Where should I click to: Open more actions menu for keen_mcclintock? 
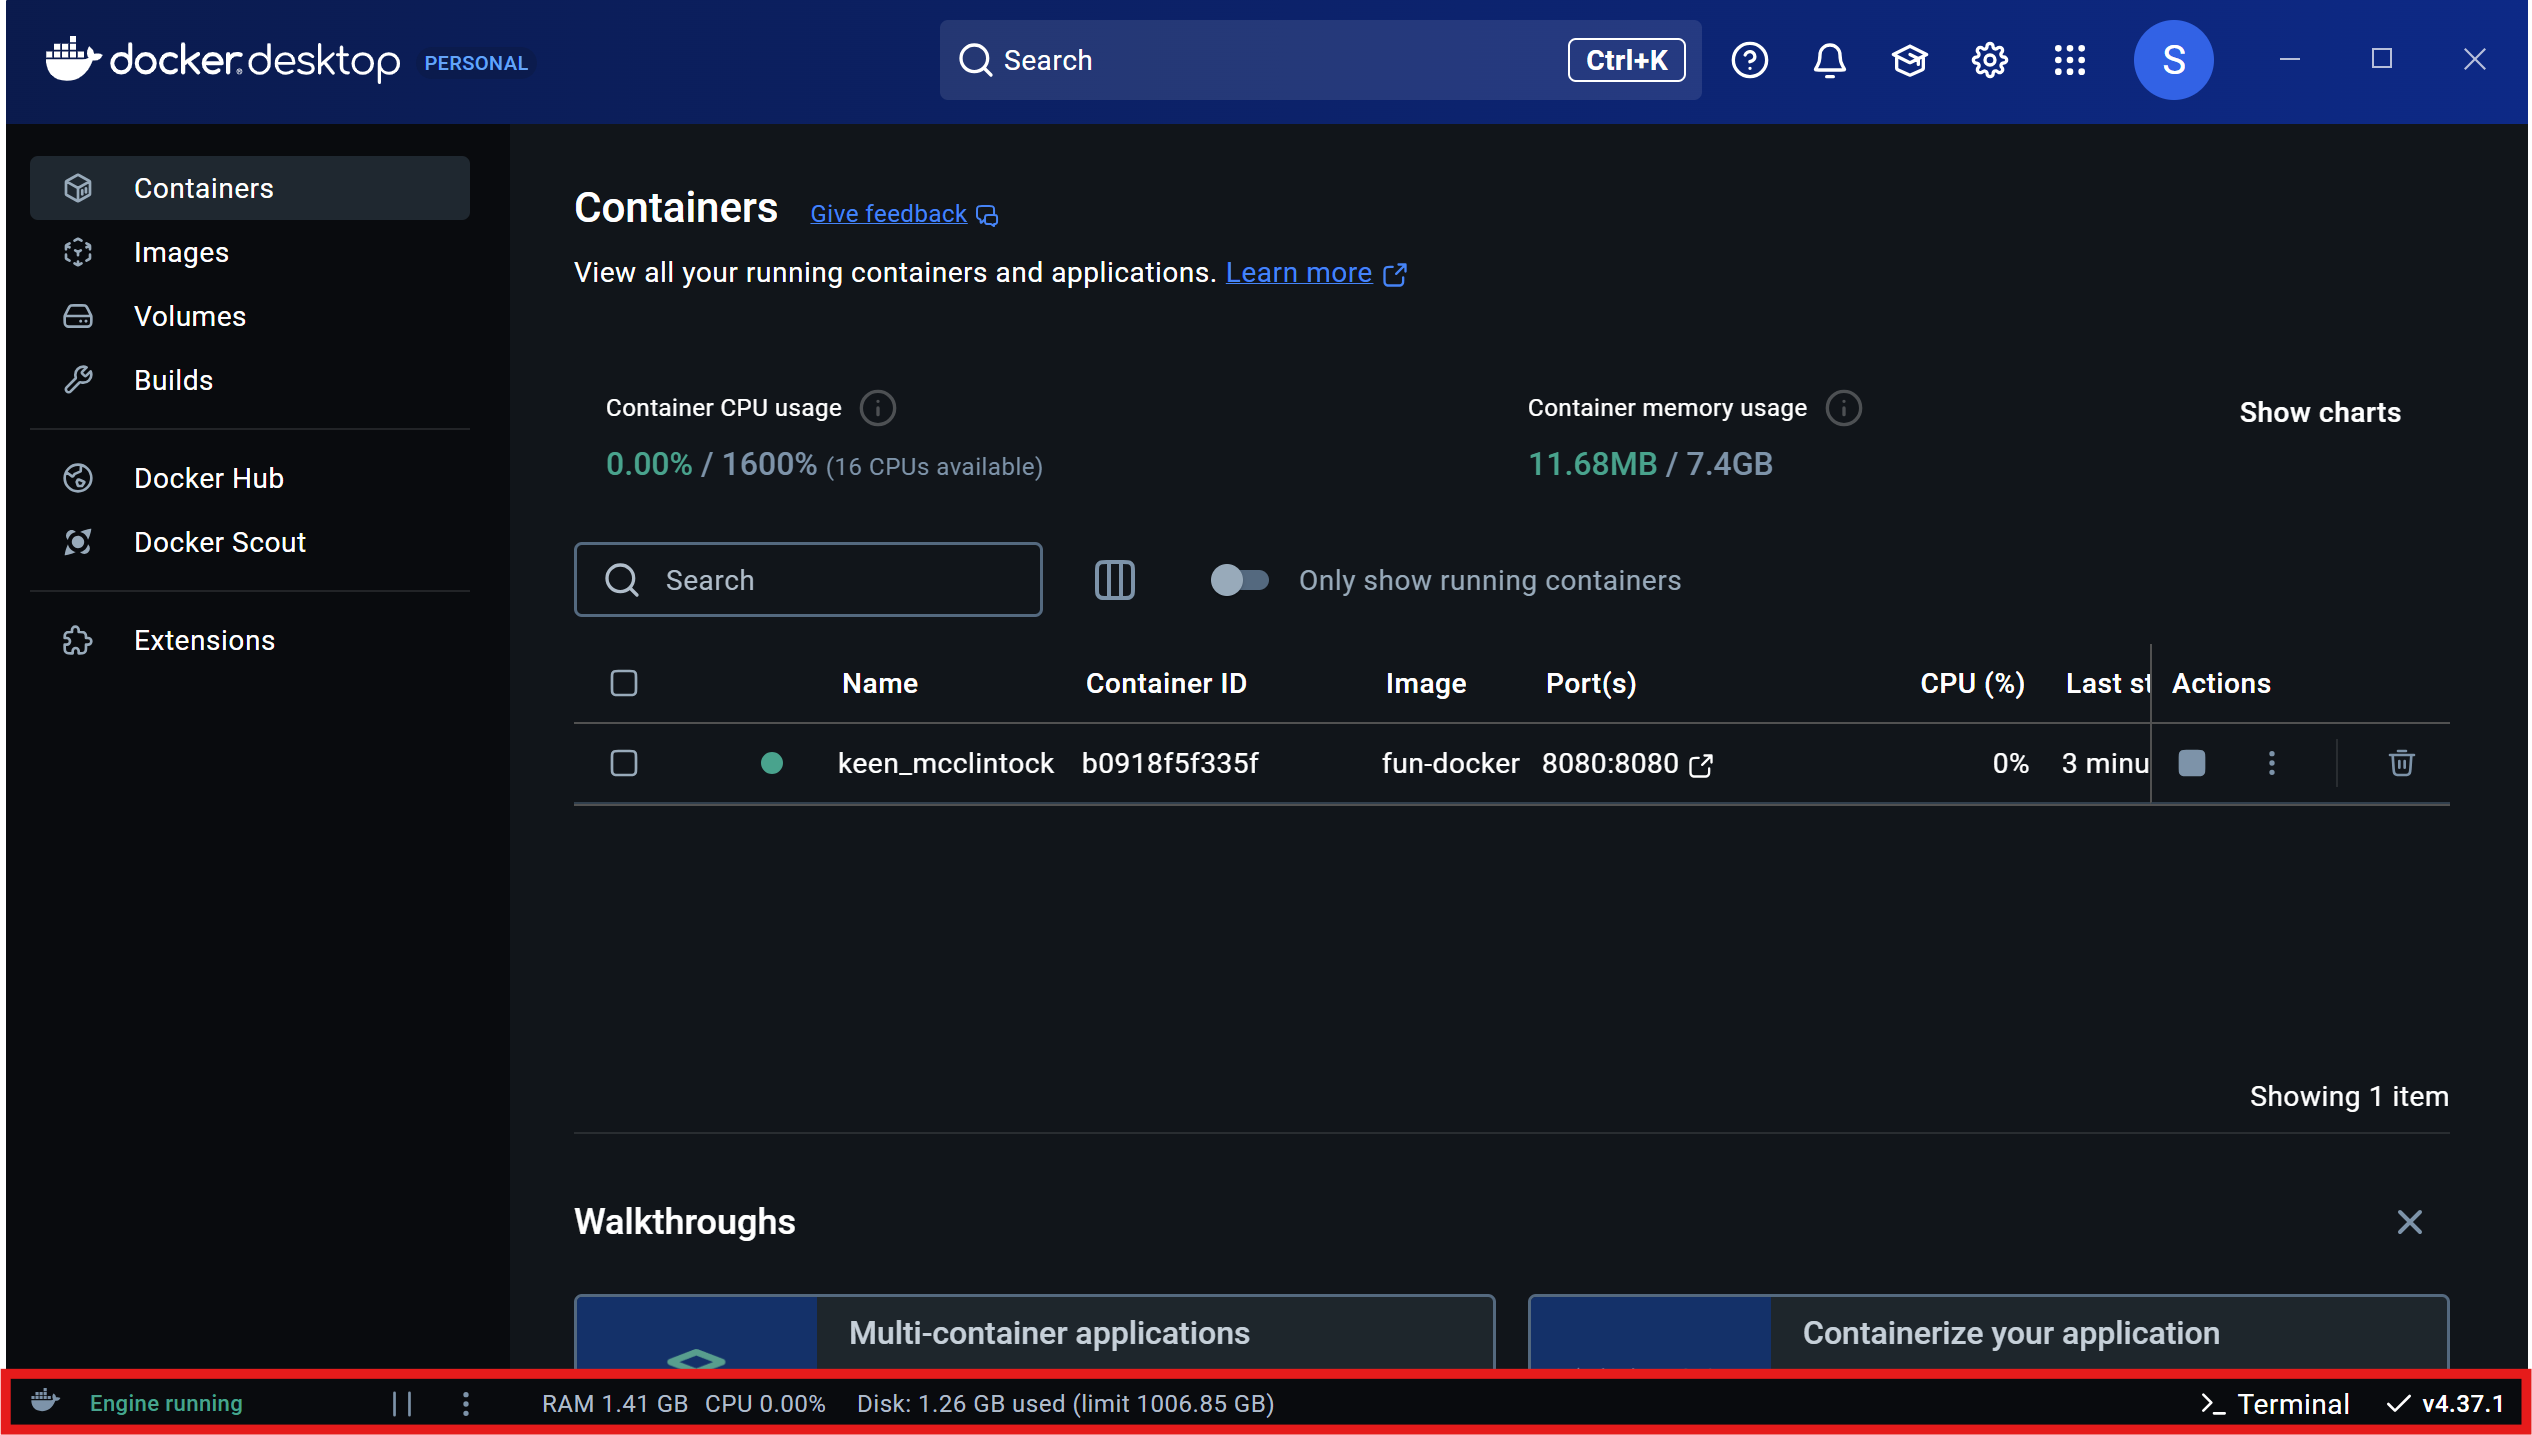[x=2271, y=763]
